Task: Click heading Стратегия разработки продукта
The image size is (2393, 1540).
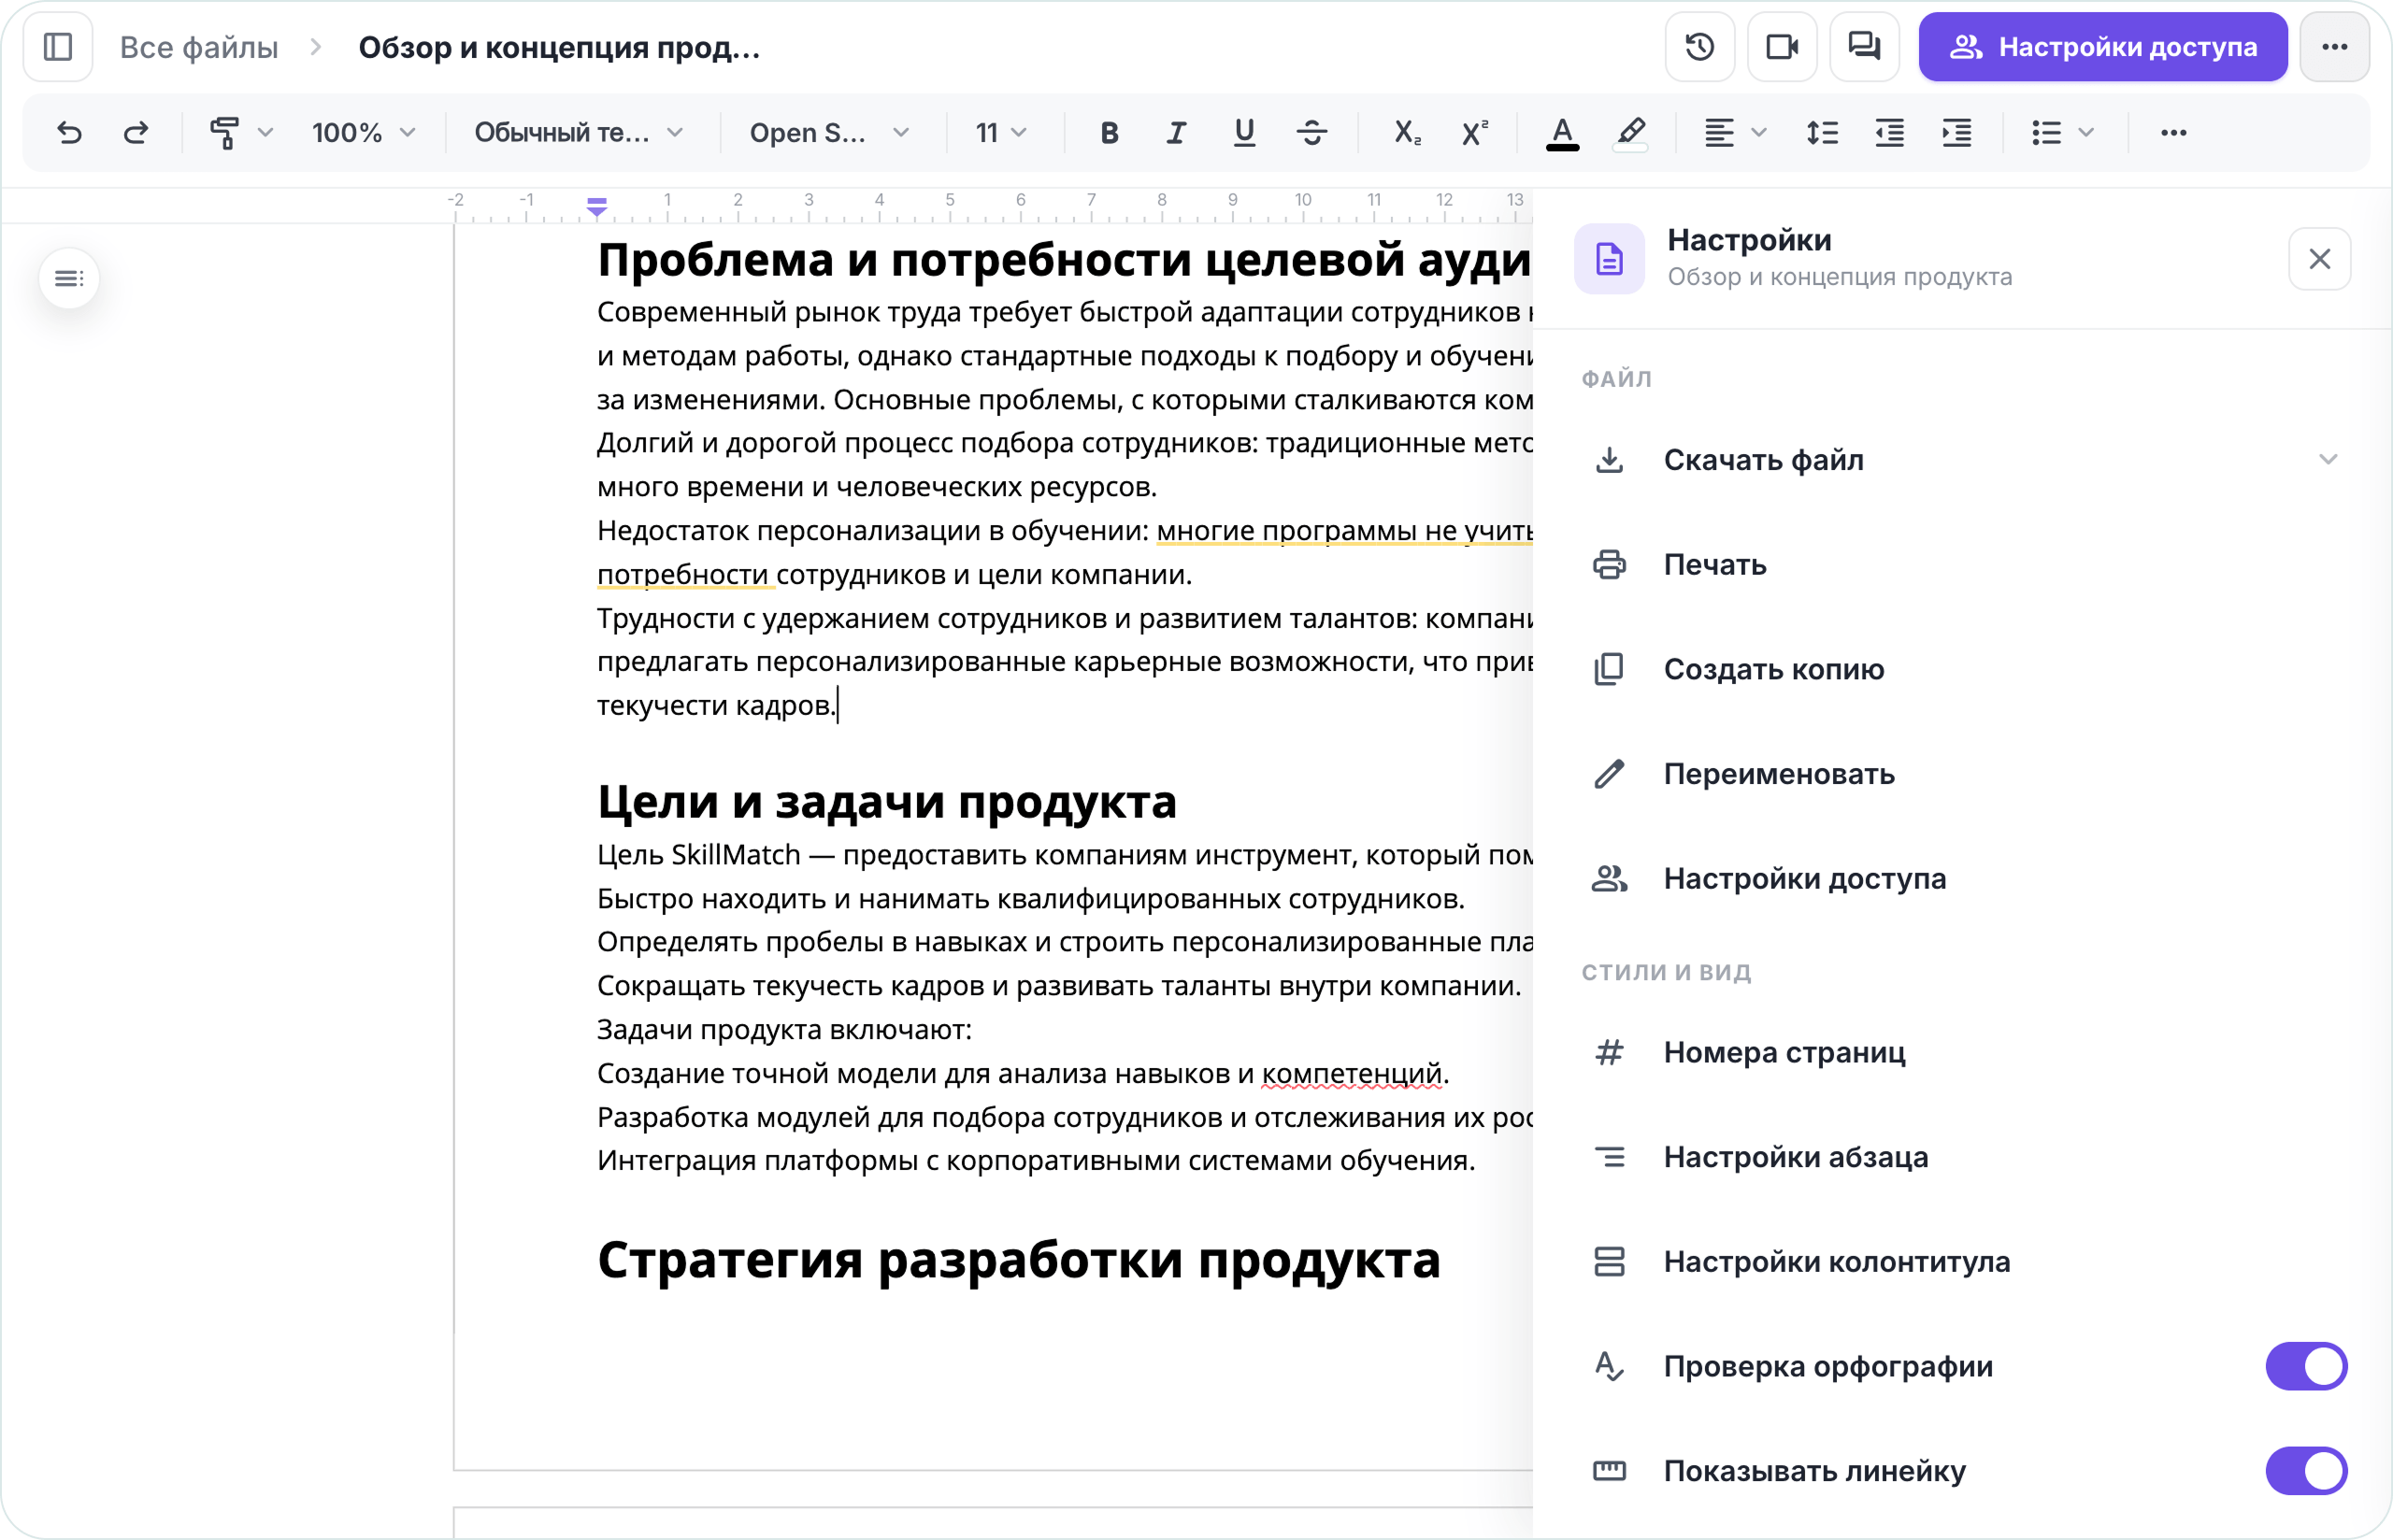Action: (1018, 1260)
